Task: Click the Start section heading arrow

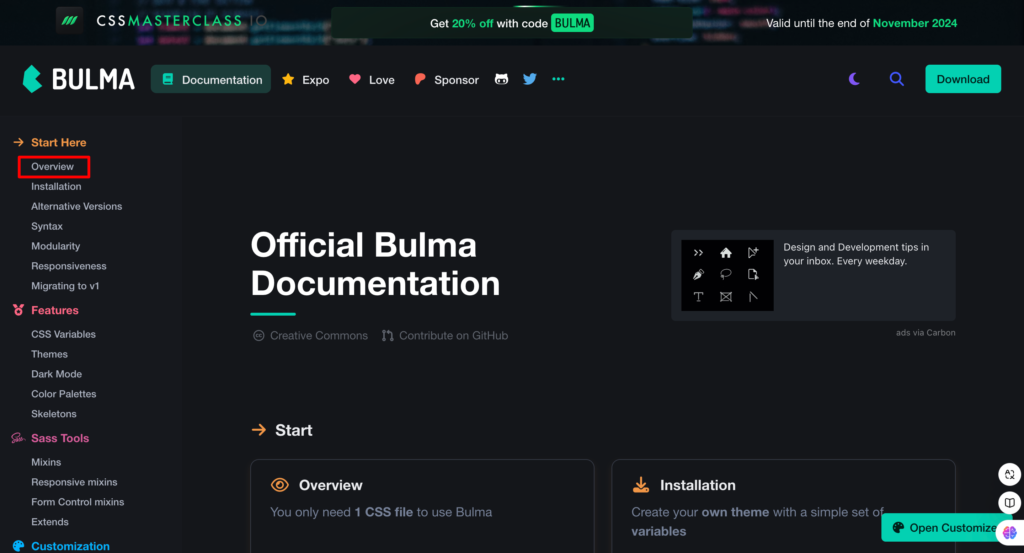Action: click(x=259, y=430)
